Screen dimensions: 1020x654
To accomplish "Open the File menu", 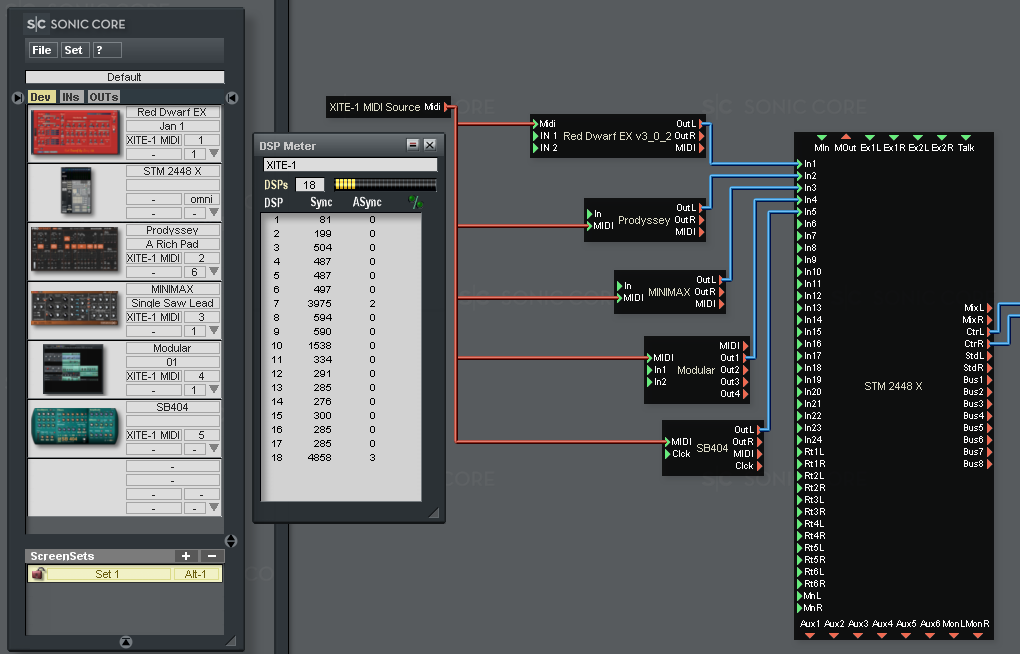I will [42, 50].
